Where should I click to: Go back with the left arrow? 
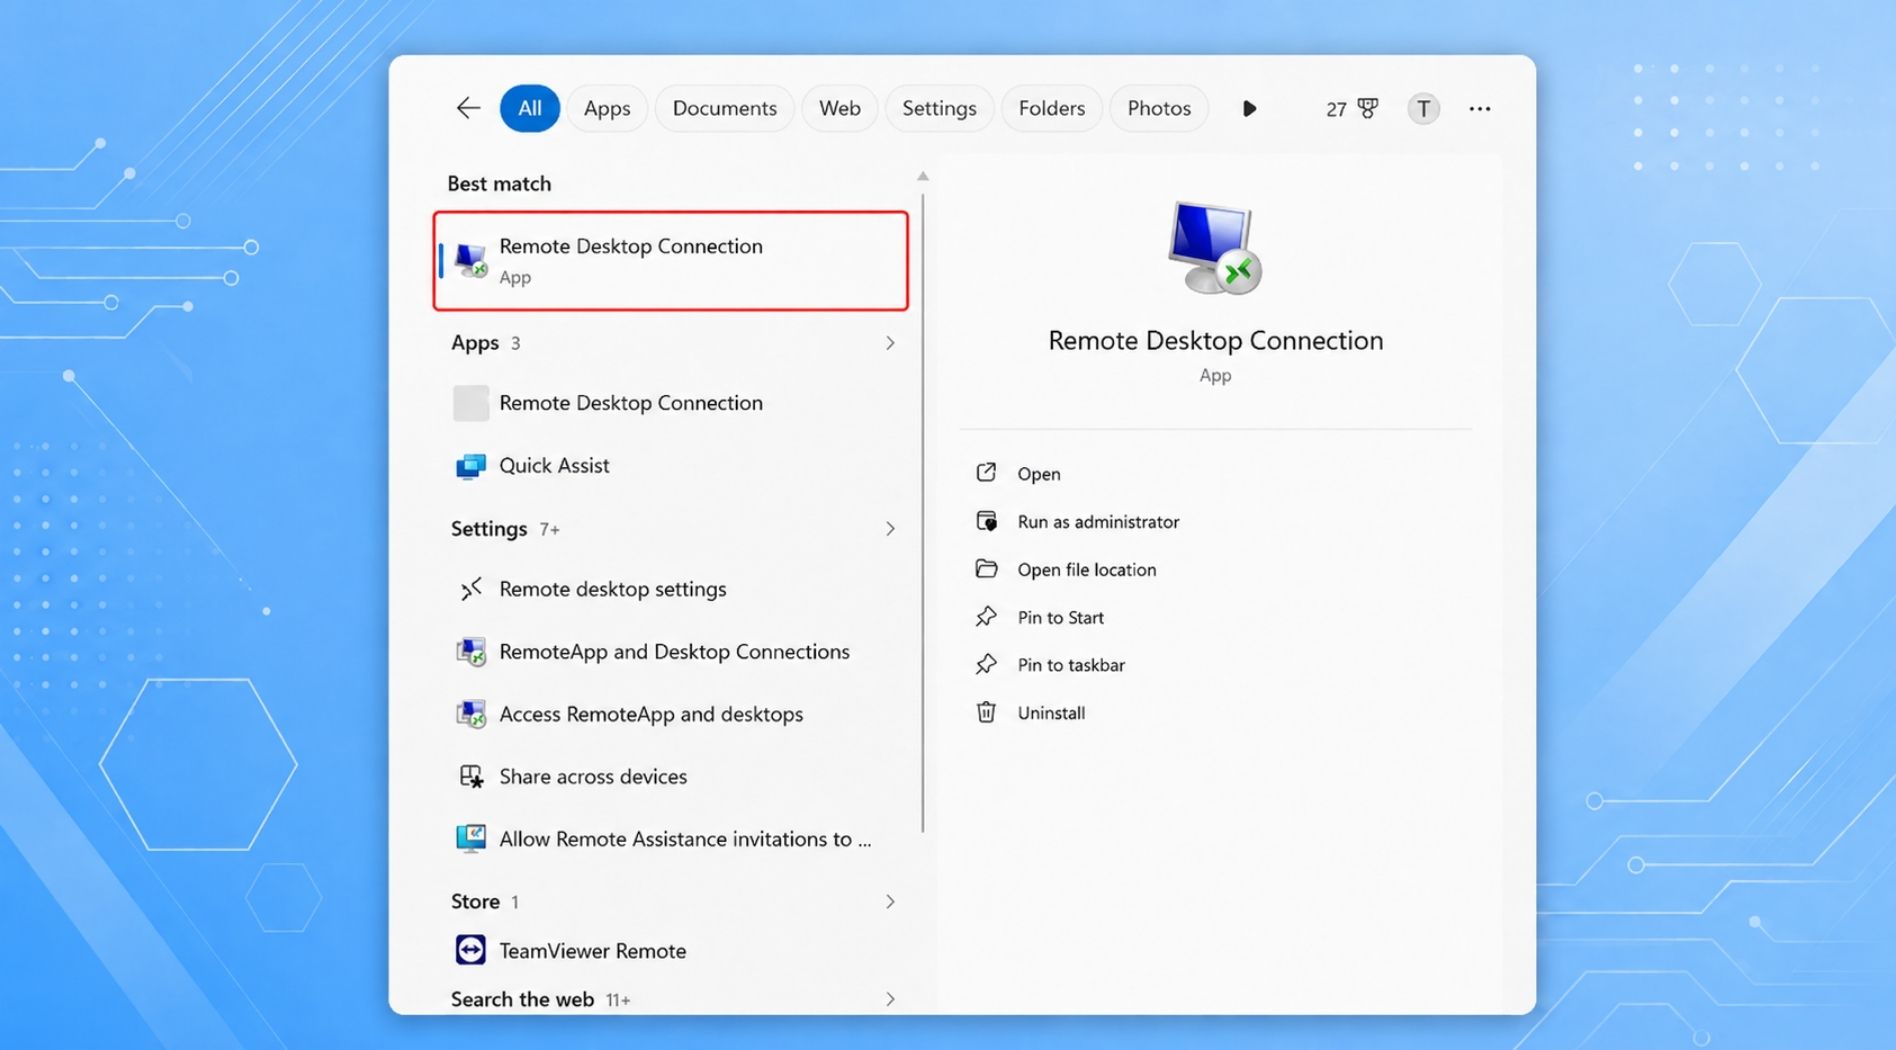click(468, 108)
